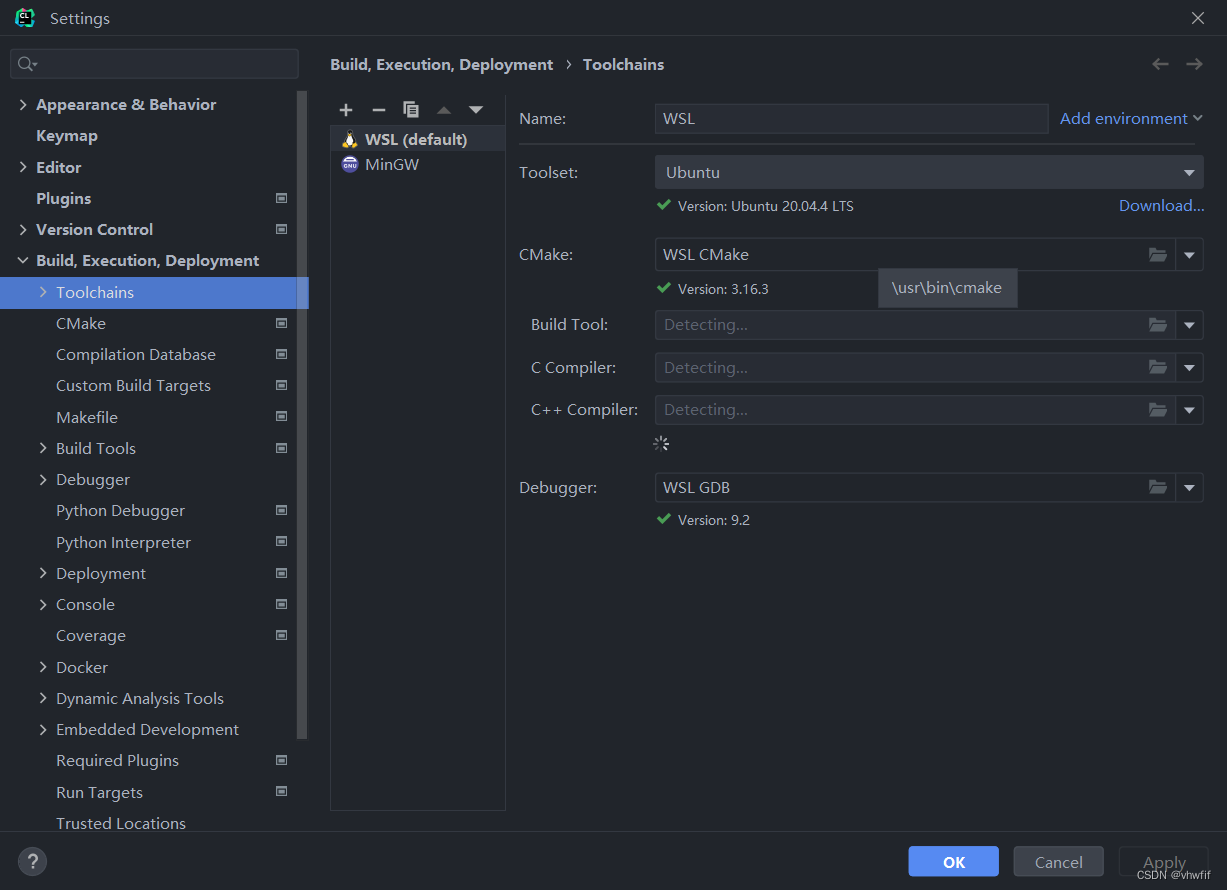
Task: Open C++ Compiler dropdown arrow
Action: 1189,410
